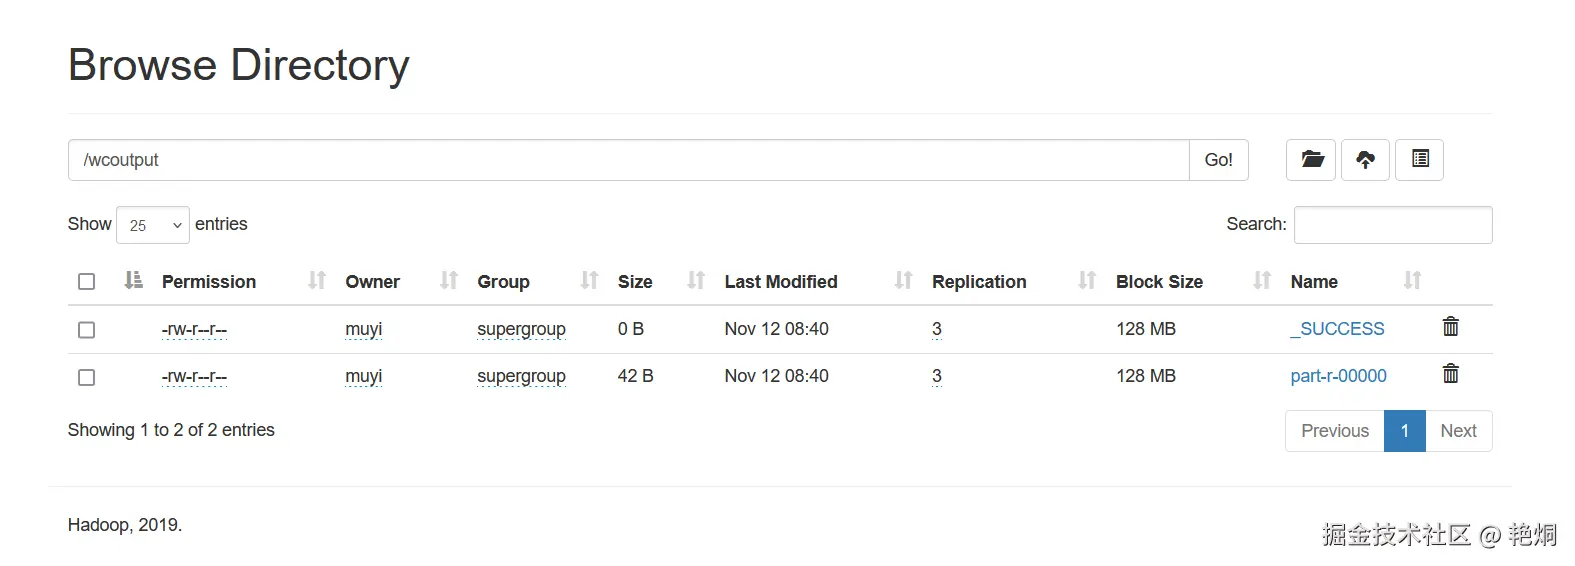
Task: Click the Next page button
Action: click(x=1458, y=431)
